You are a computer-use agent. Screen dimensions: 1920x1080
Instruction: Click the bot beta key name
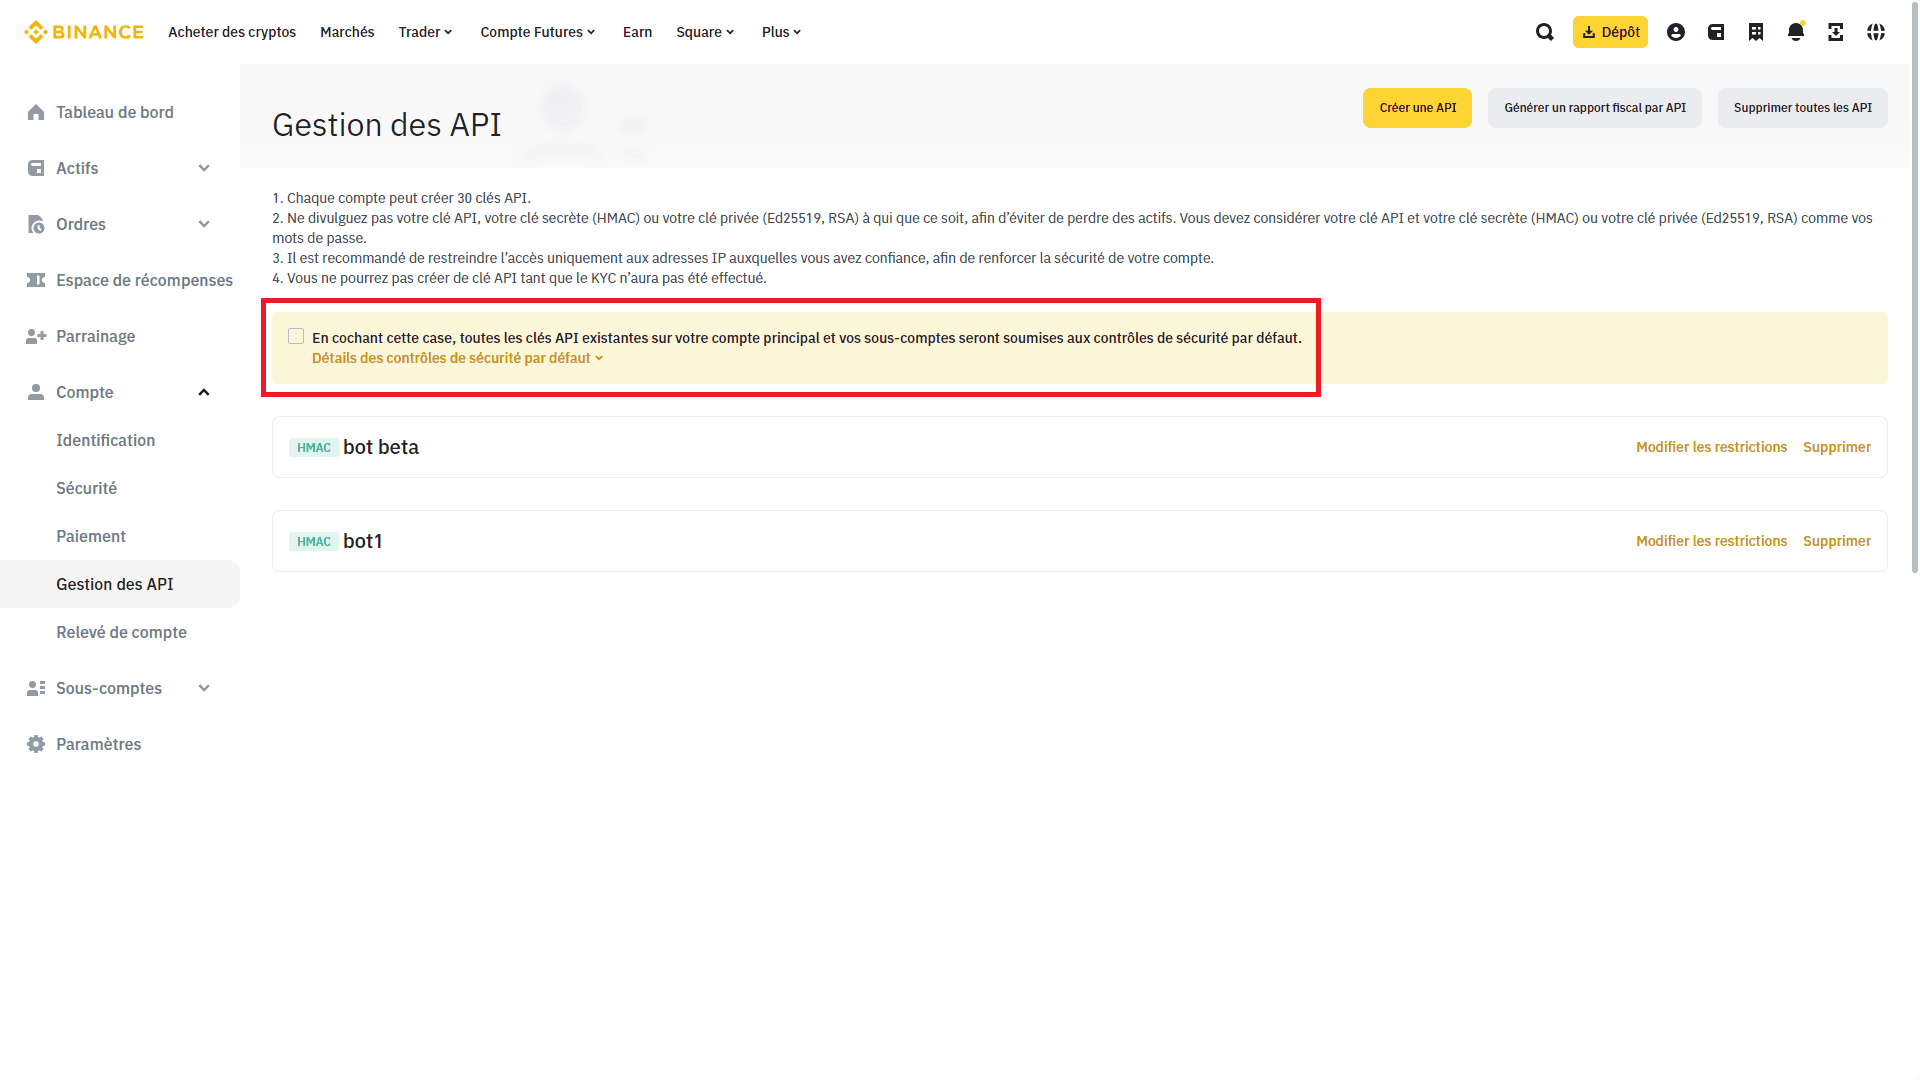381,447
